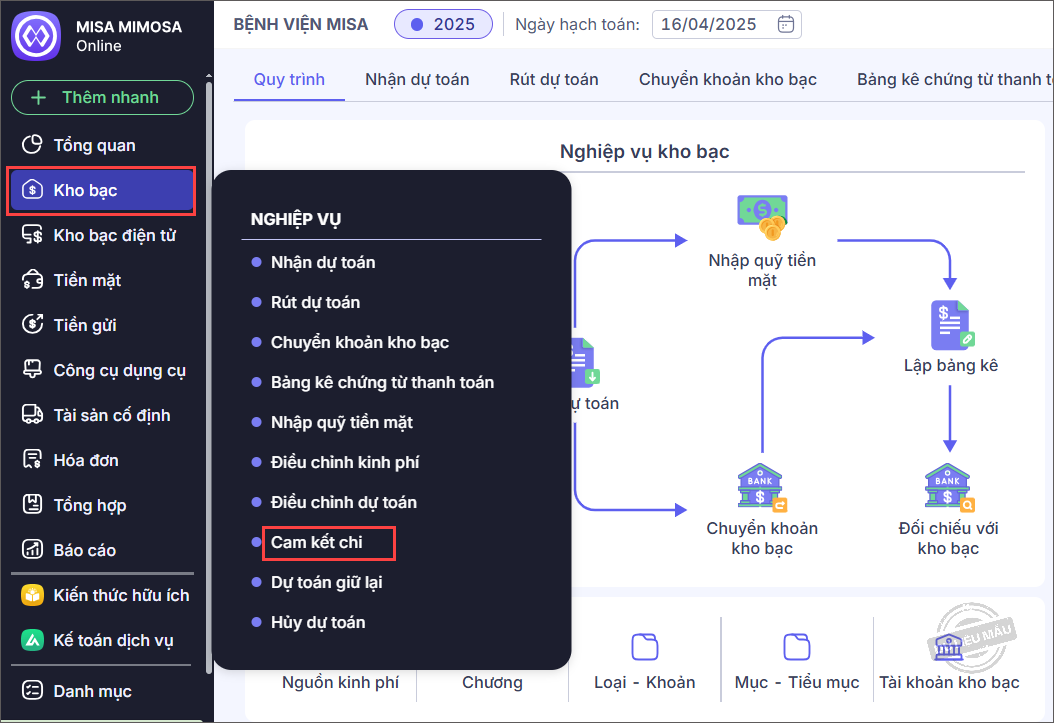Select Bảng kê chứng từ thanh toán menu item
The height and width of the screenshot is (723, 1054).
tap(382, 382)
